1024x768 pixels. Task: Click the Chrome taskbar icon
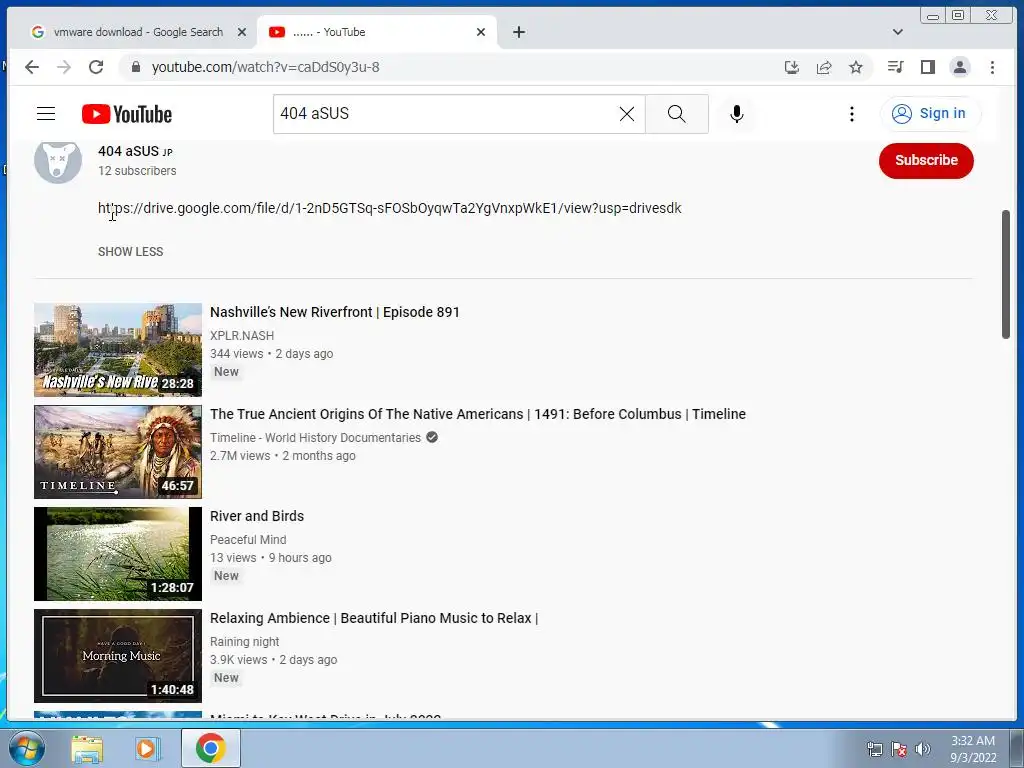pyautogui.click(x=210, y=748)
